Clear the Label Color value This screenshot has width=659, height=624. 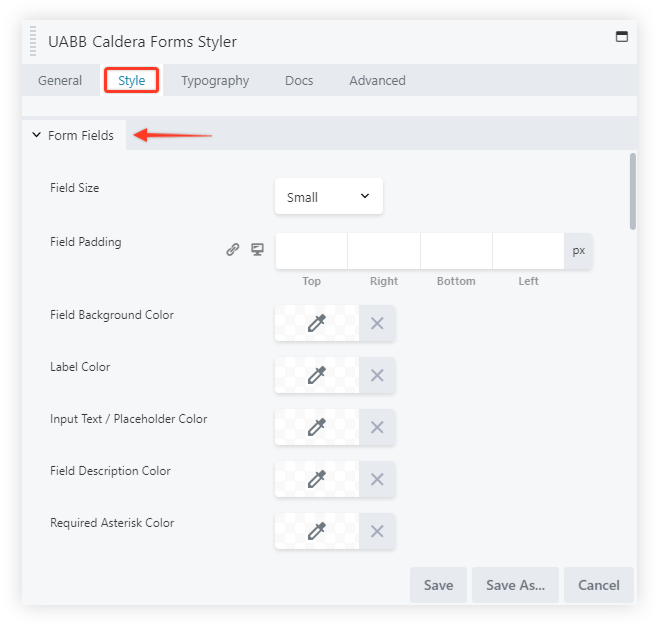point(377,375)
